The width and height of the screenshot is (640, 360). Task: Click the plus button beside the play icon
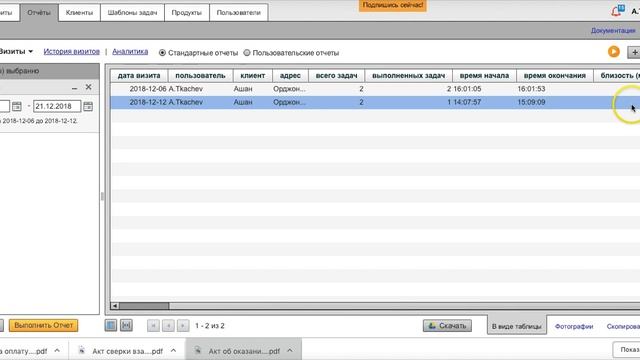(x=634, y=52)
